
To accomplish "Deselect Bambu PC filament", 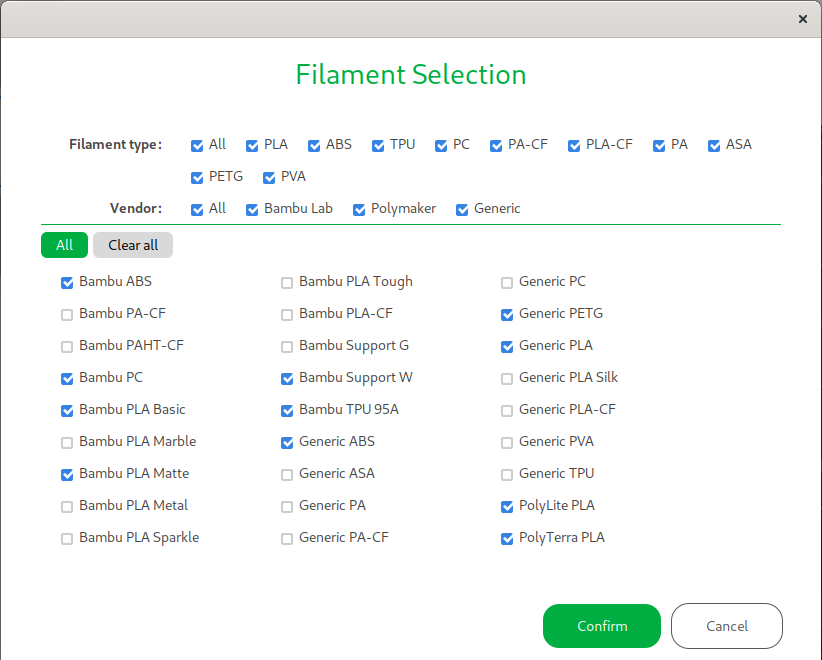I will [x=67, y=378].
